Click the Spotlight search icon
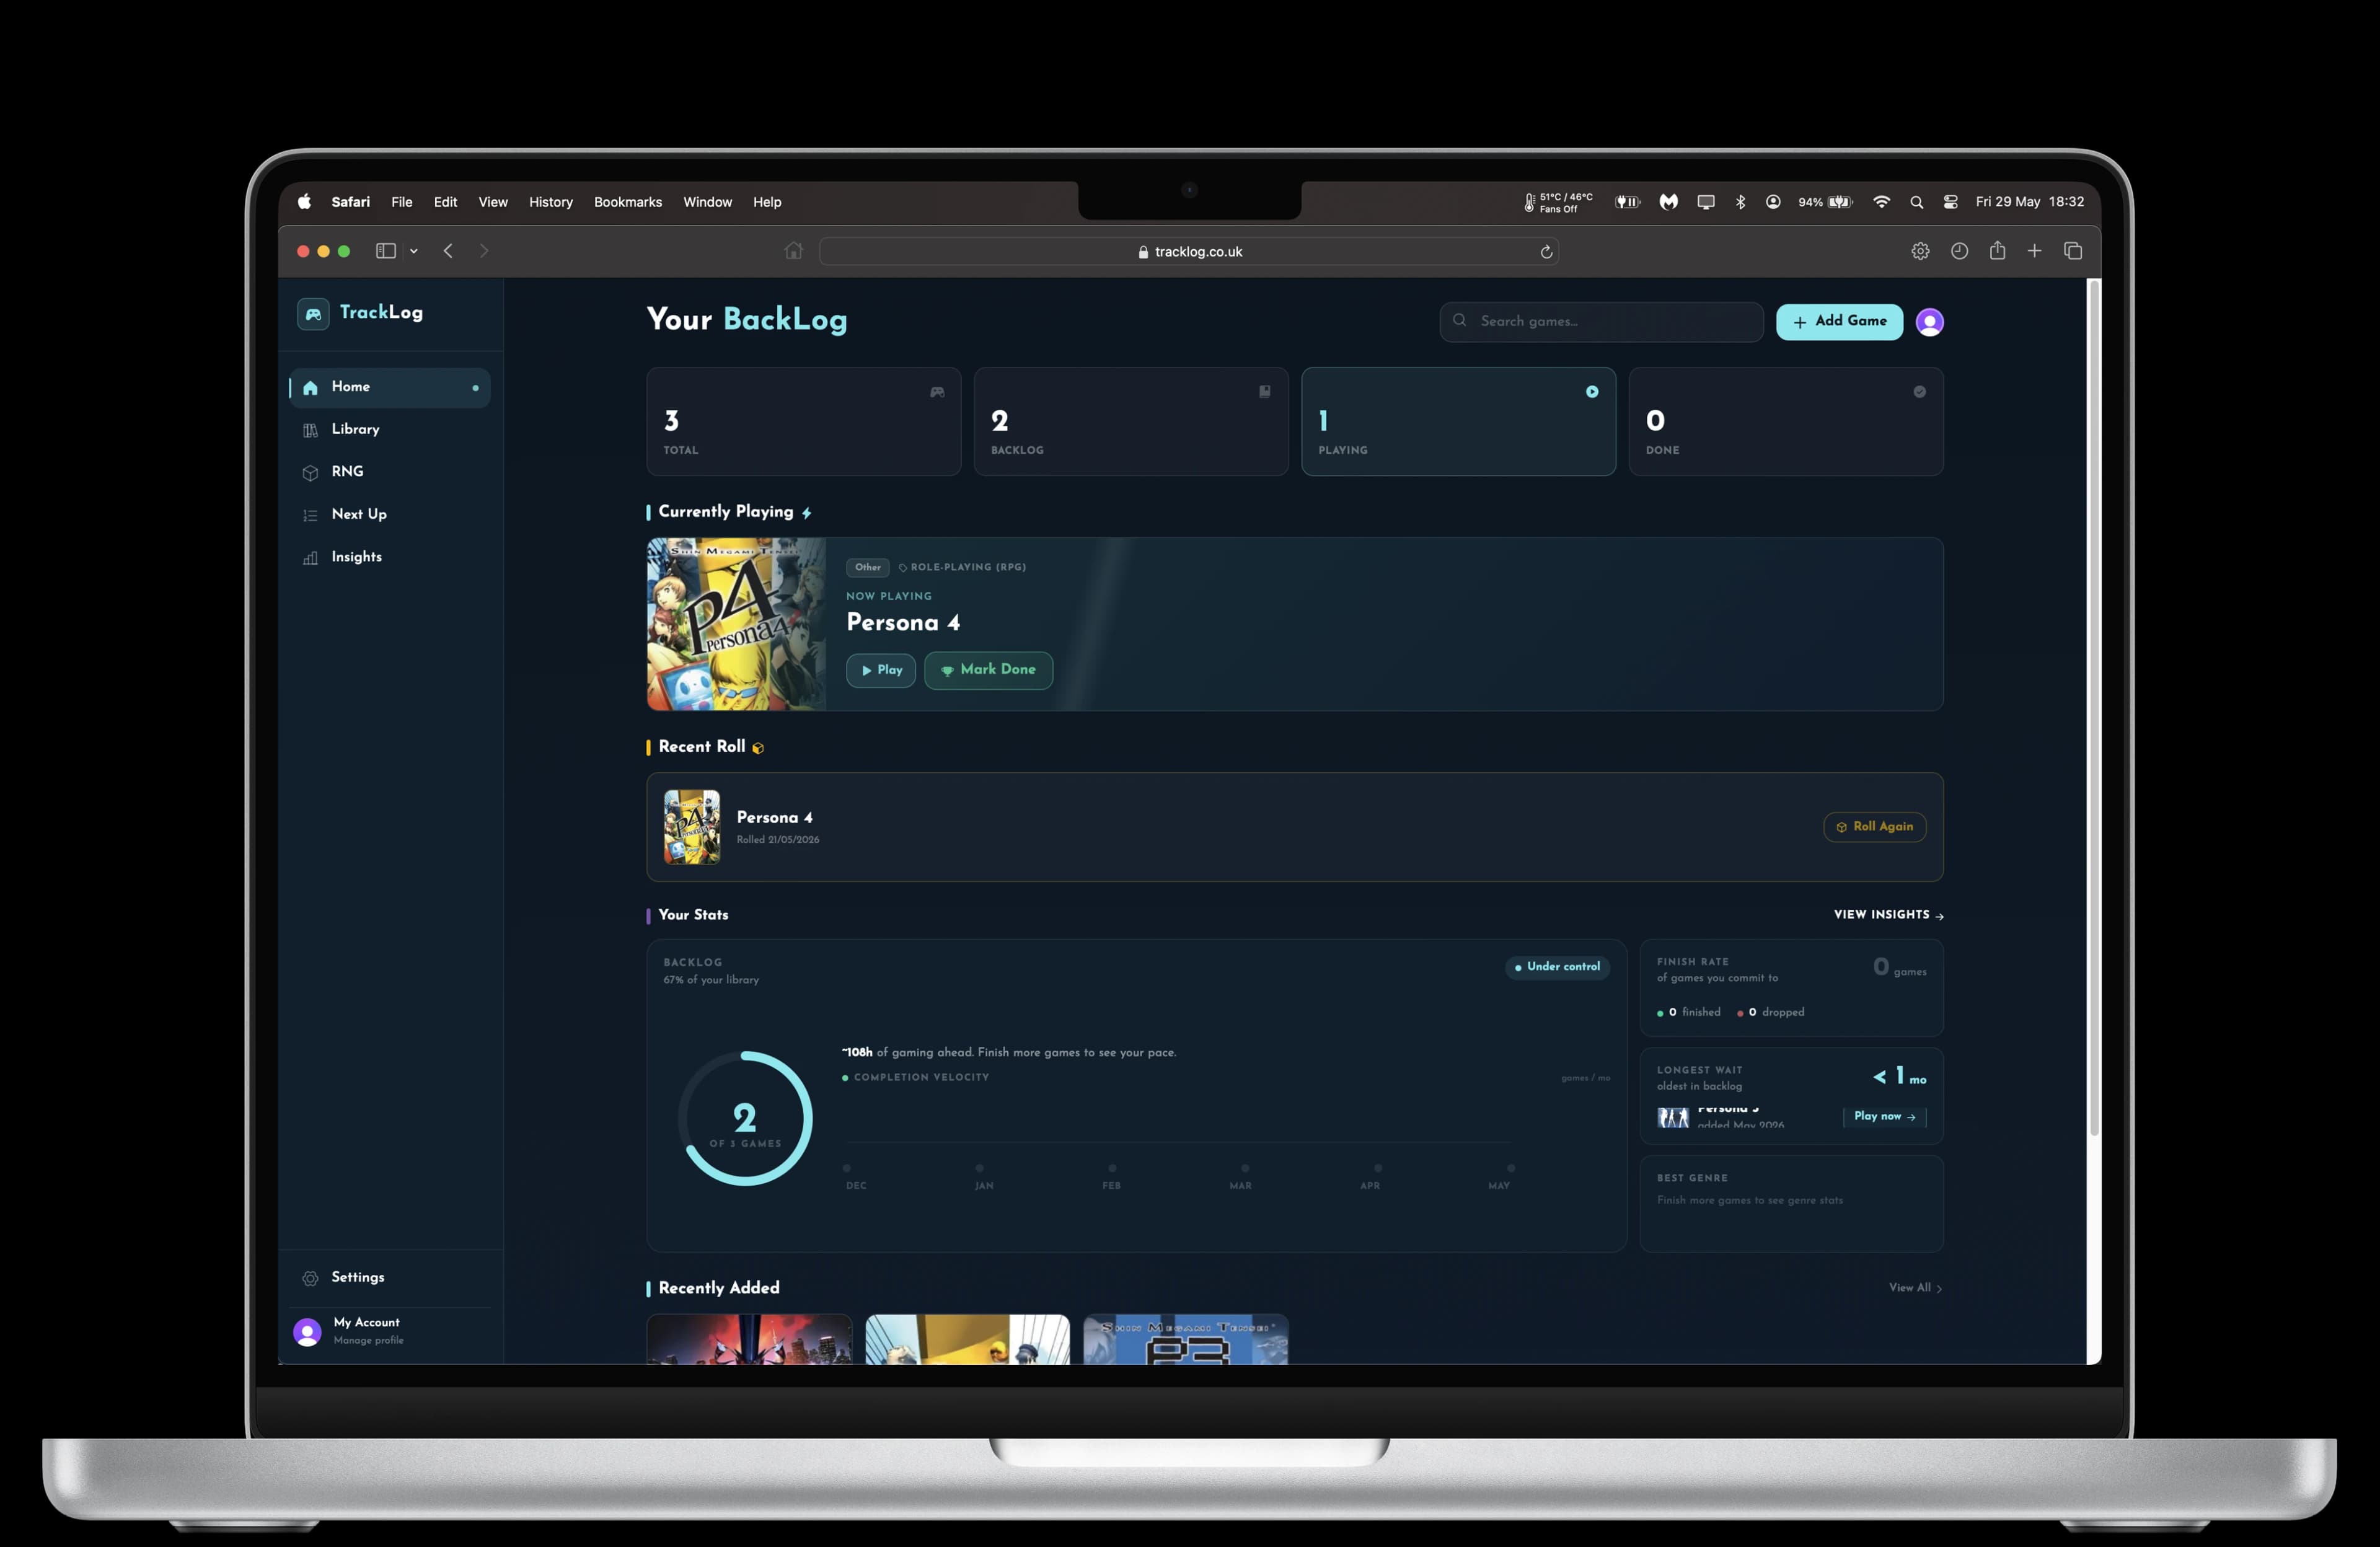Screen dimensions: 2380x1547 coord(1916,202)
